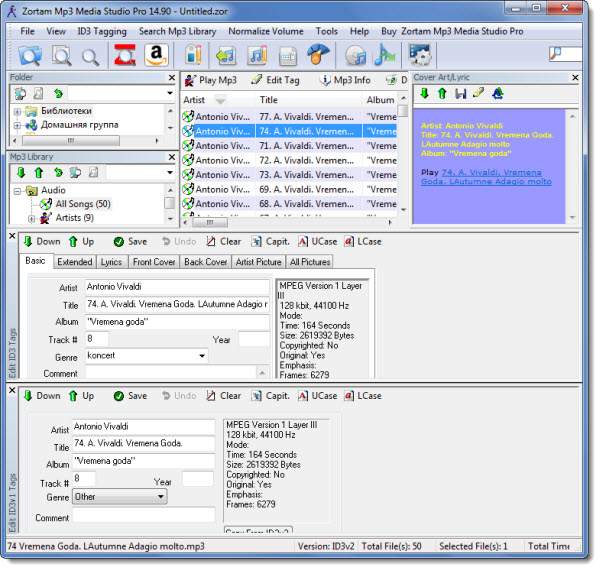Select All Songs (50) in library
This screenshot has height=570, width=600.
(x=82, y=204)
